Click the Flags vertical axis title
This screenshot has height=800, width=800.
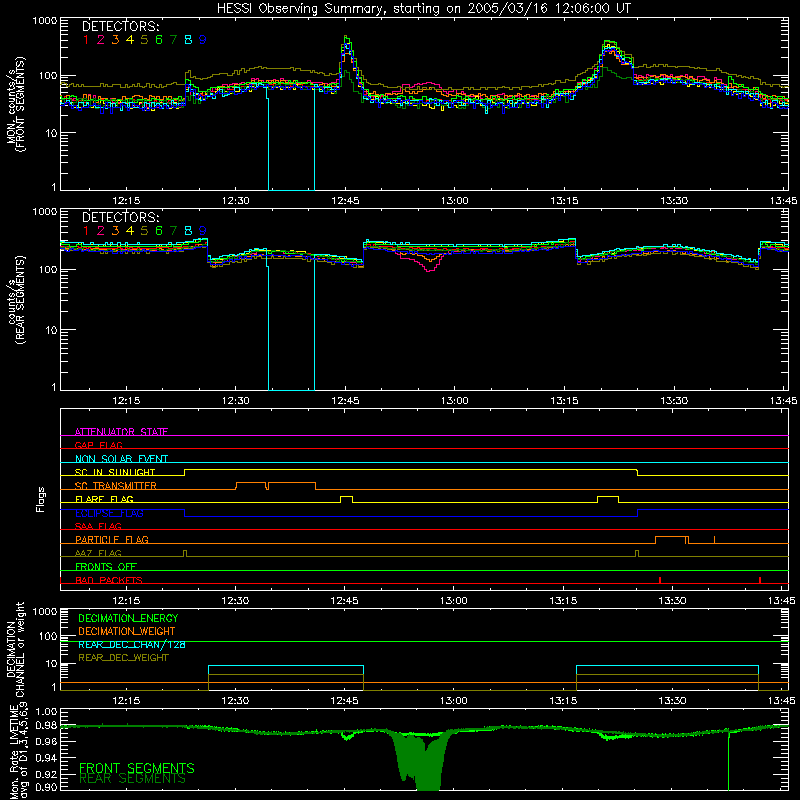(x=41, y=499)
